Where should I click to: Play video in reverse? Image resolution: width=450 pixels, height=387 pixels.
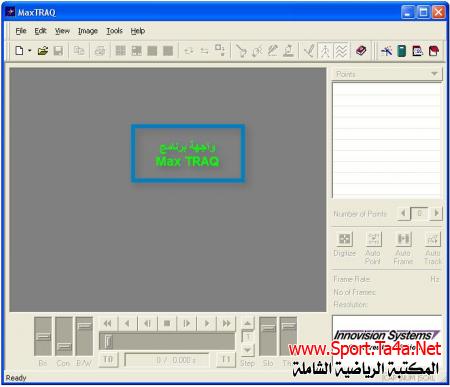[127, 323]
